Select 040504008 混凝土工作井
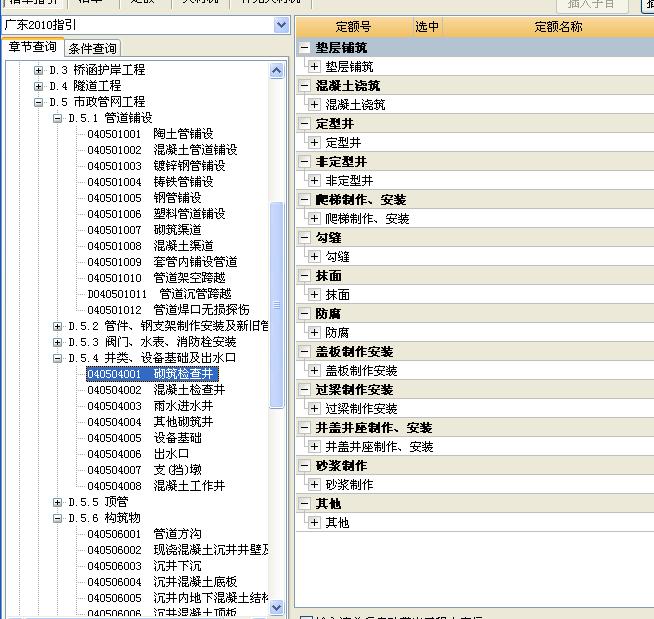Viewport: 654px width, 619px height. (x=156, y=486)
